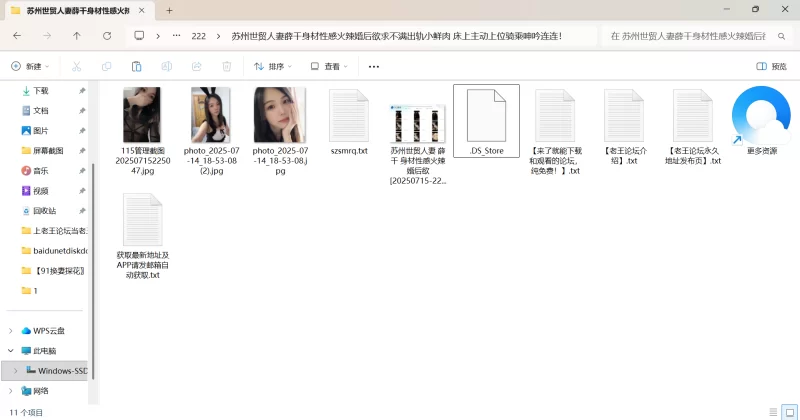
Task: Expand chevron after the PC icon
Action: 158,36
